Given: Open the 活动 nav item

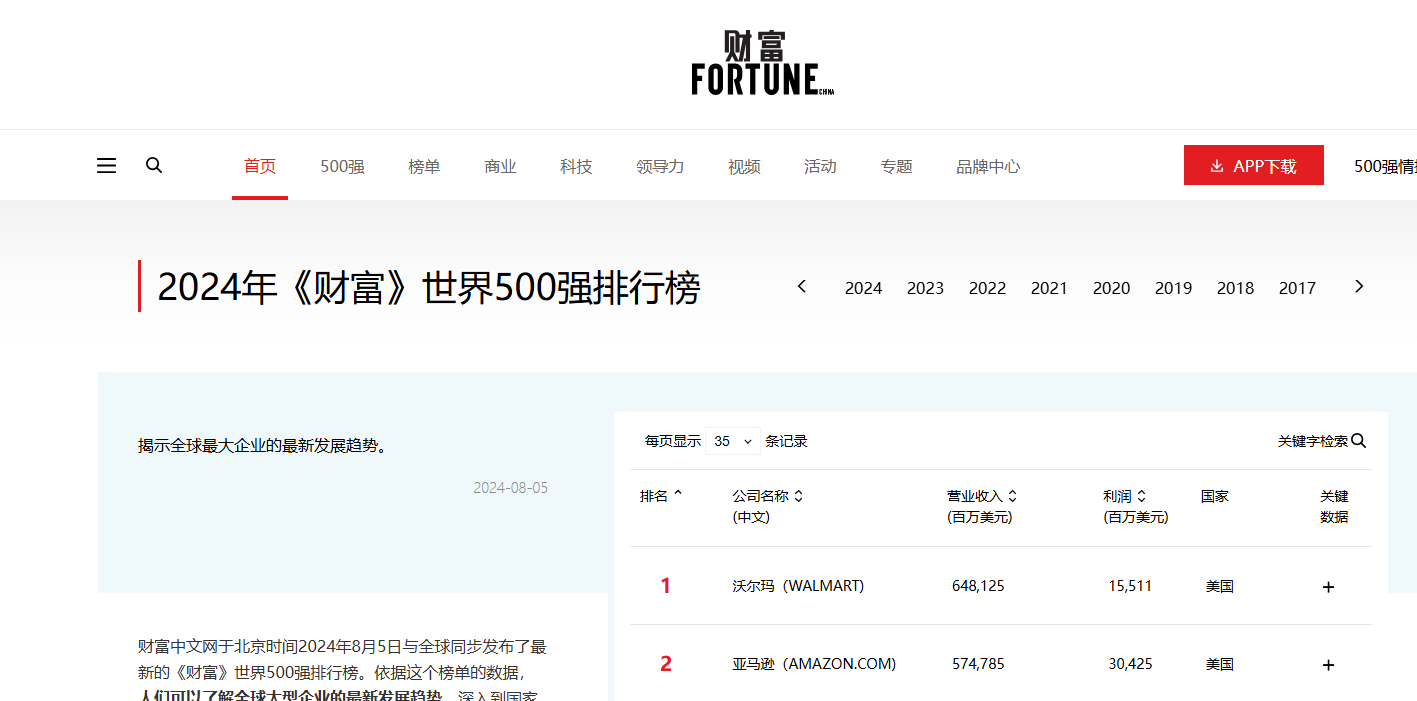Looking at the screenshot, I should point(820,166).
